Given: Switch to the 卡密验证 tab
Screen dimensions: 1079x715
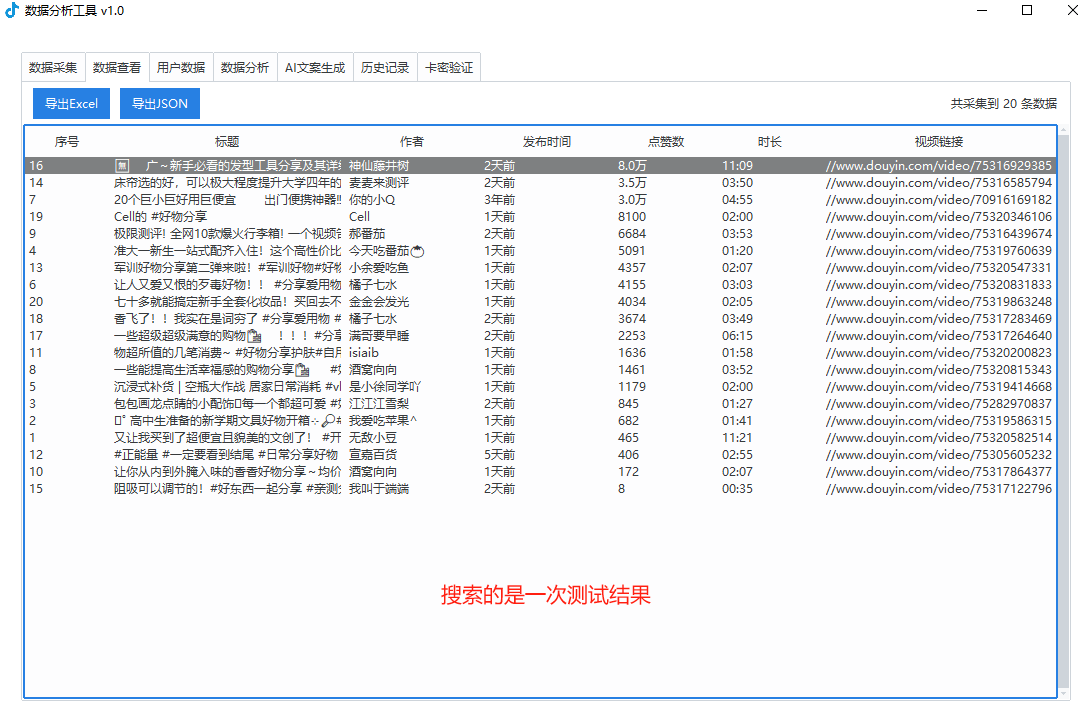Looking at the screenshot, I should pos(449,68).
